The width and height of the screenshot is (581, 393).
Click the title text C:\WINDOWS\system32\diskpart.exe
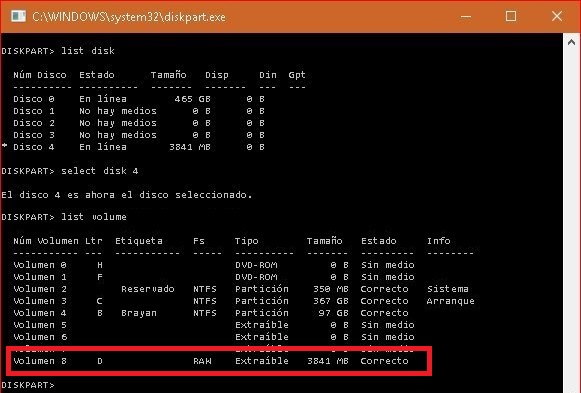(x=129, y=17)
